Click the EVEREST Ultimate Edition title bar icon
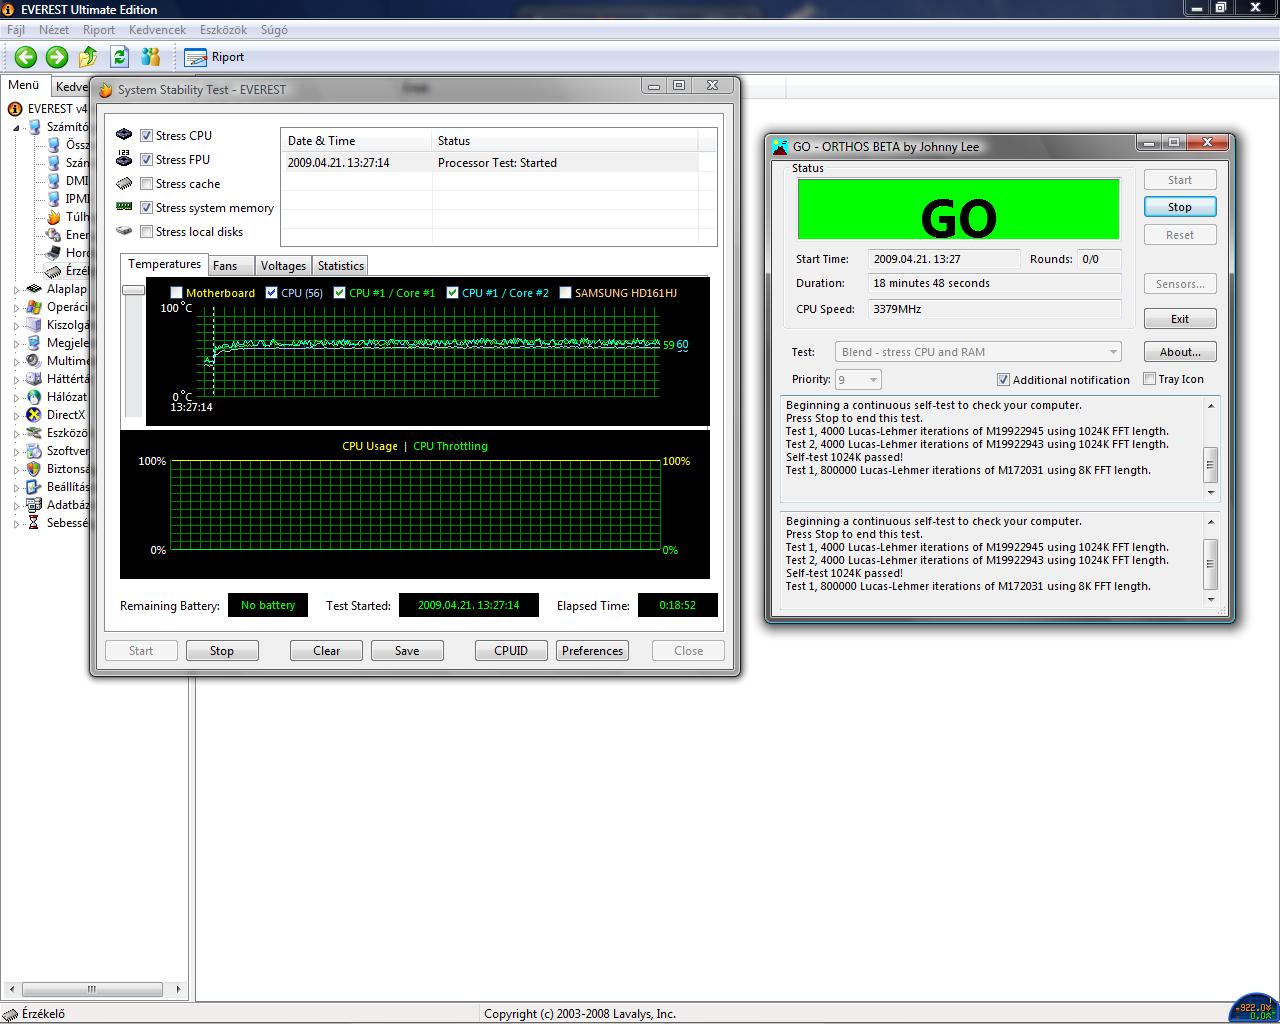Viewport: 1280px width, 1024px height. (x=9, y=9)
